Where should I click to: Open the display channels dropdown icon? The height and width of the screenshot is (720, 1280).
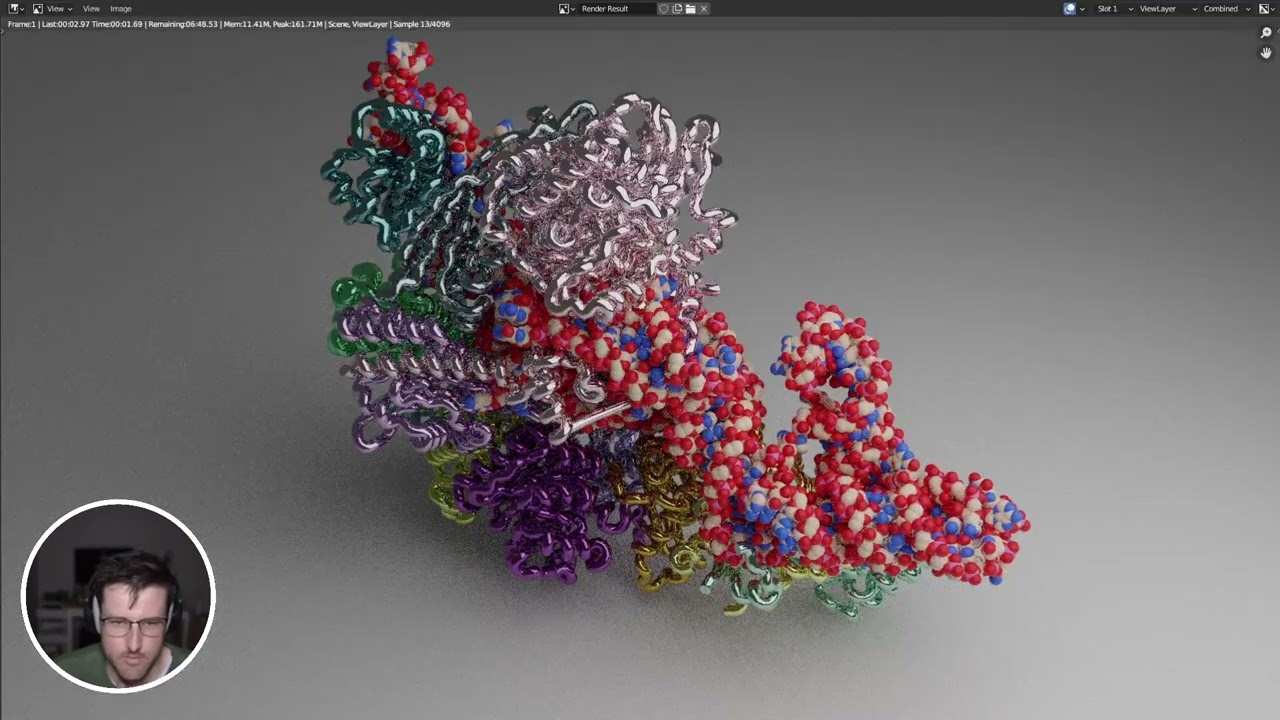click(x=1265, y=8)
